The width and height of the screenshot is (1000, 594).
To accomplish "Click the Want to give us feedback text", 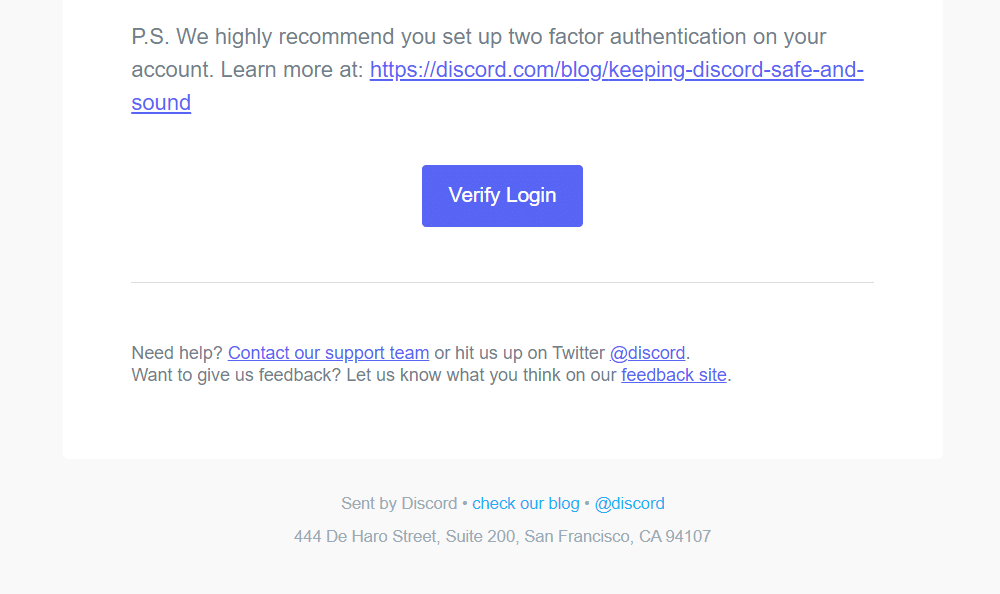I will click(235, 374).
